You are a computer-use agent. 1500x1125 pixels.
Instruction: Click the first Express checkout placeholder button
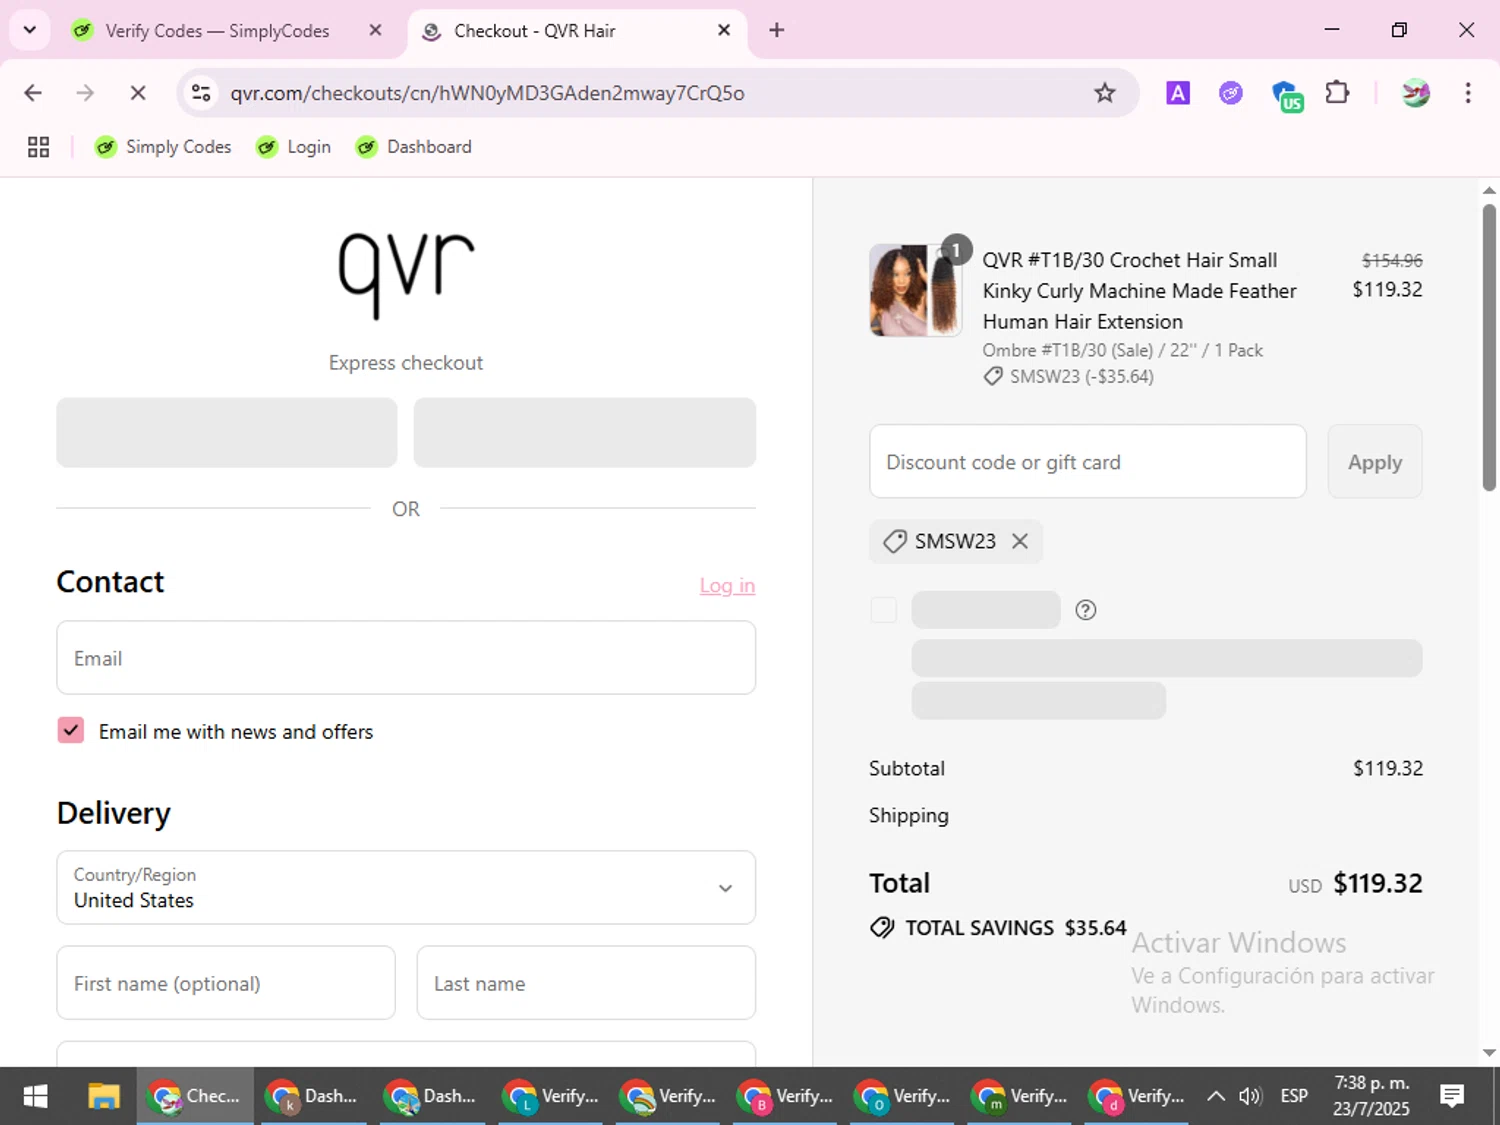pos(227,432)
